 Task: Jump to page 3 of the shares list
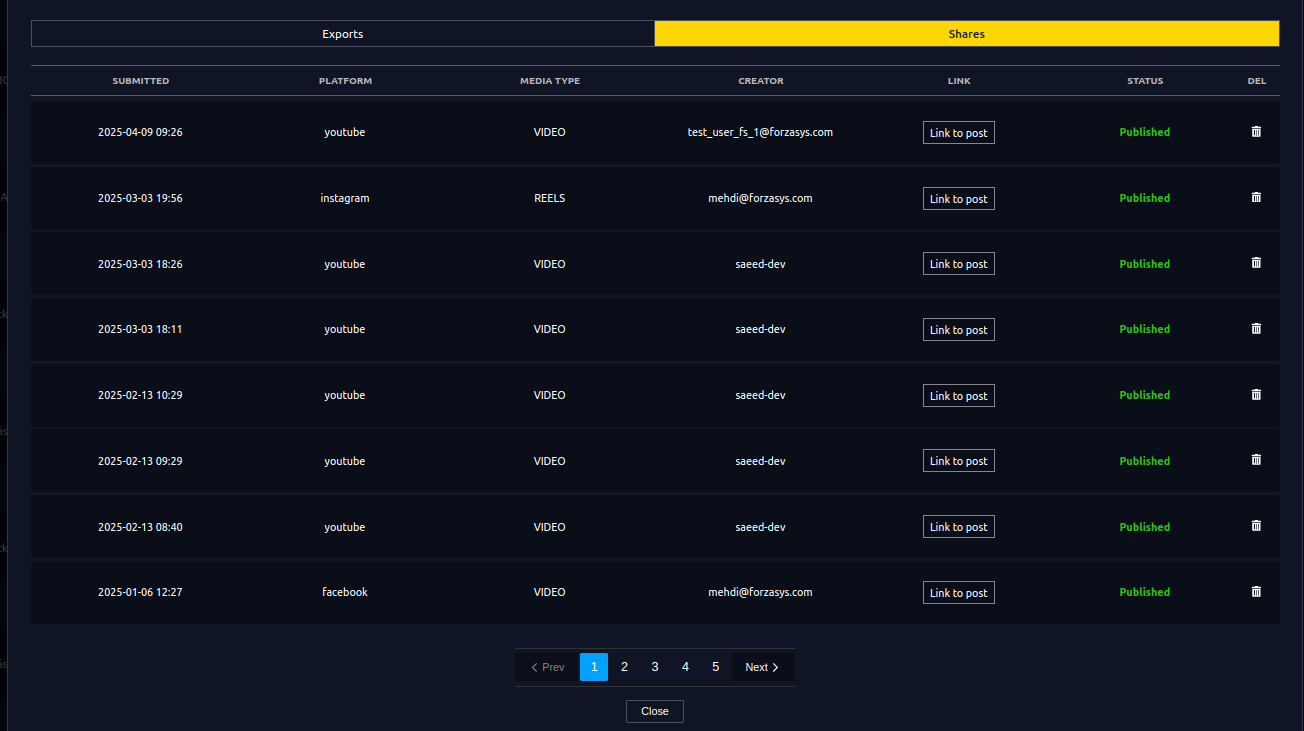tap(654, 666)
